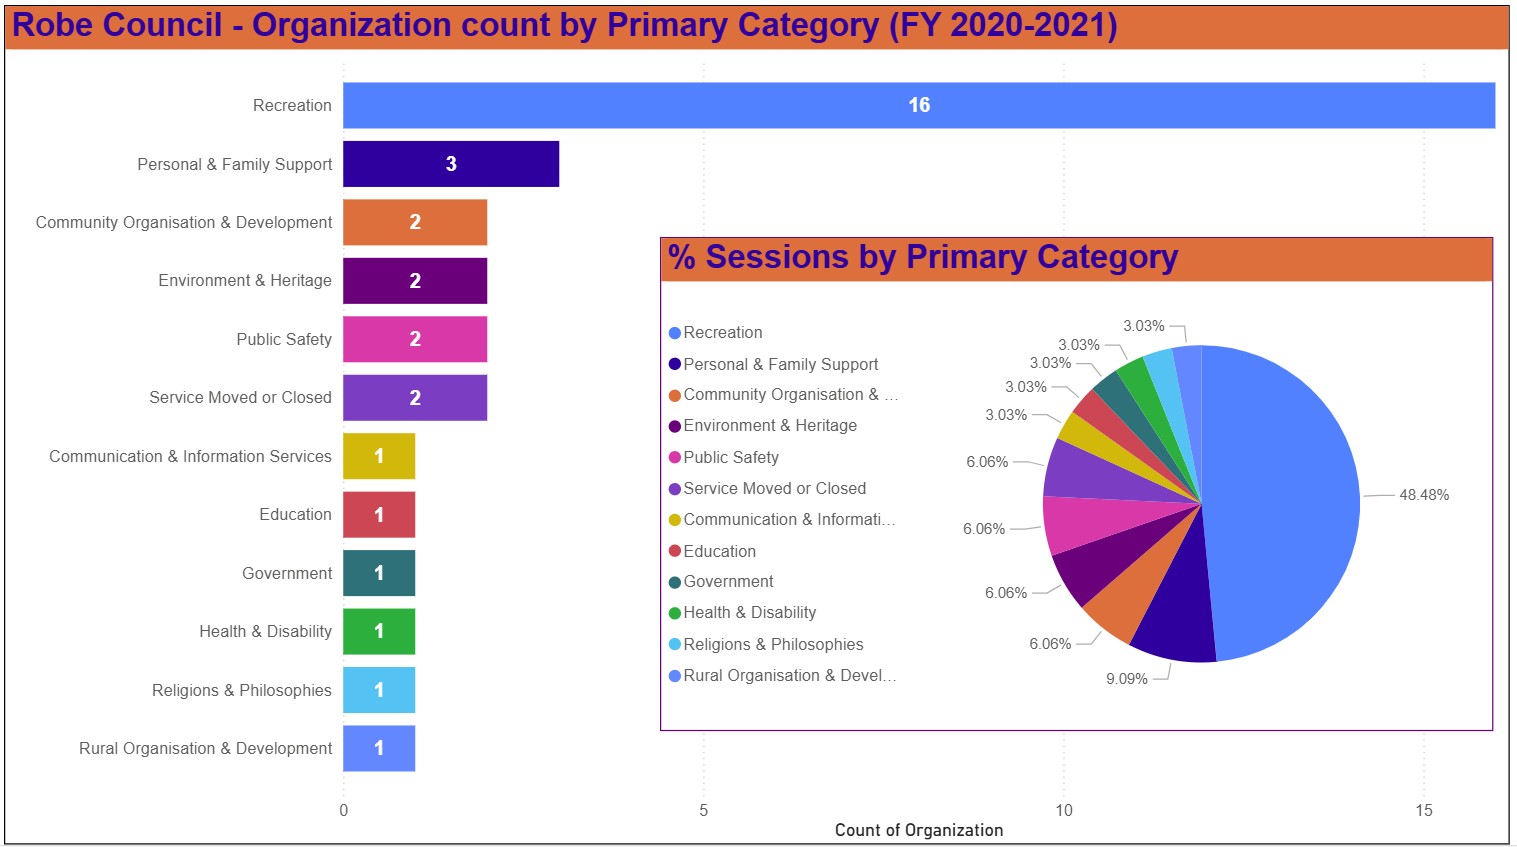Viewport: 1517px width, 847px height.
Task: Click the Recreation legend color dot
Action: pos(675,333)
